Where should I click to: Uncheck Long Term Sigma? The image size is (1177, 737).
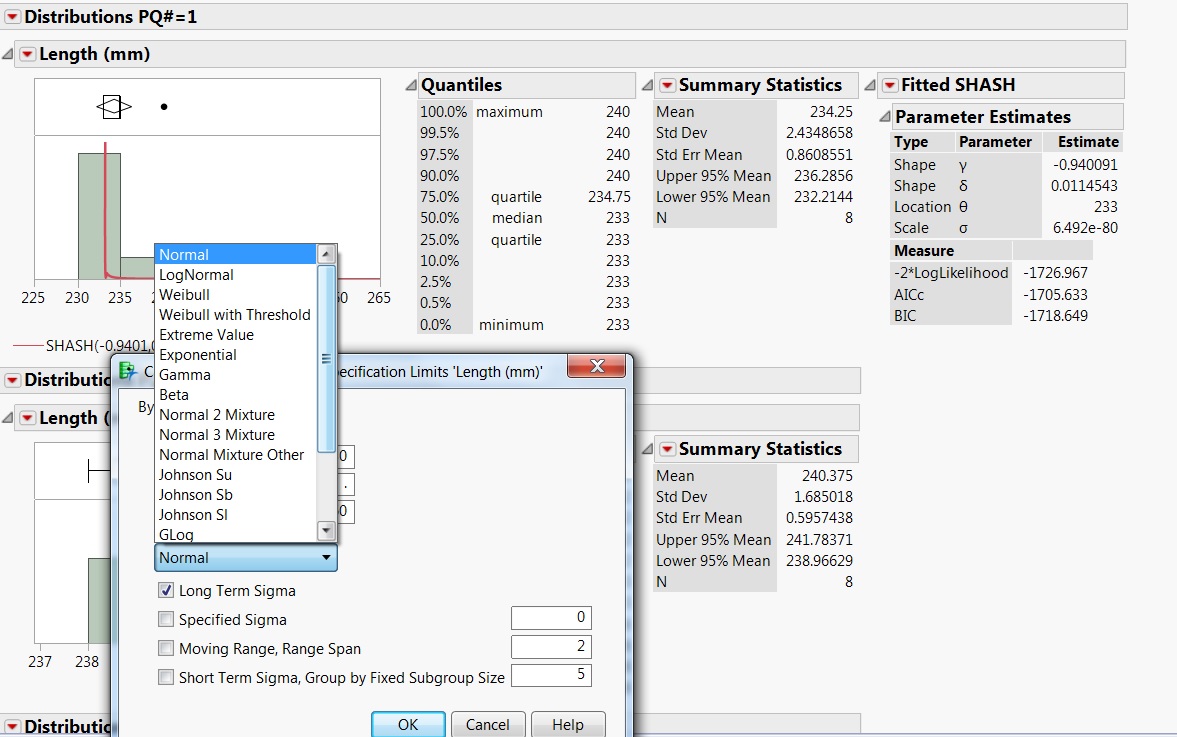[166, 590]
